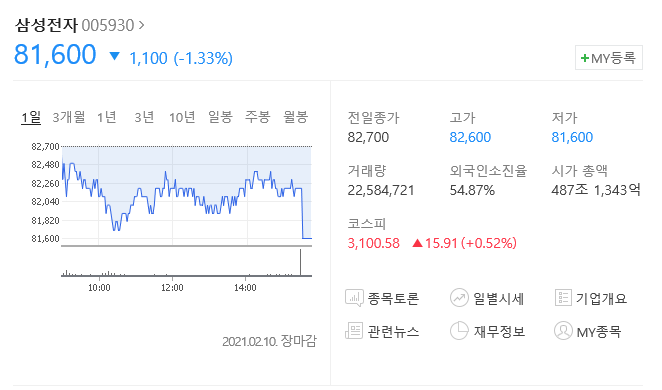The image size is (662, 390).
Task: Switch to the 월봉 monthly candle tab
Action: [x=296, y=117]
